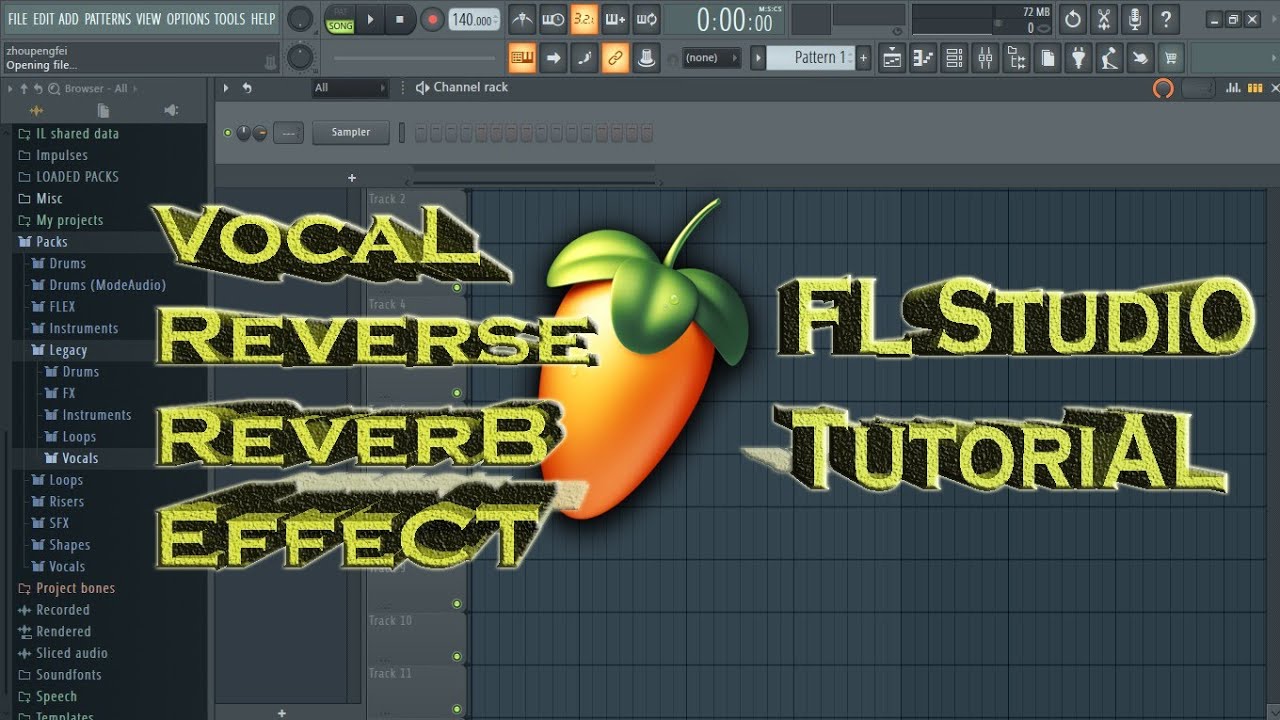
Task: Open the shopping cart content library
Action: (1170, 58)
